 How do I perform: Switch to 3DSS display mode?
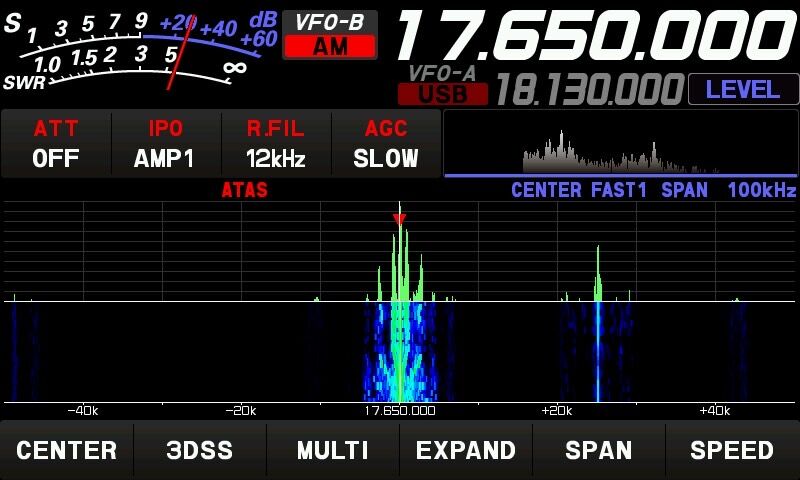pos(199,450)
